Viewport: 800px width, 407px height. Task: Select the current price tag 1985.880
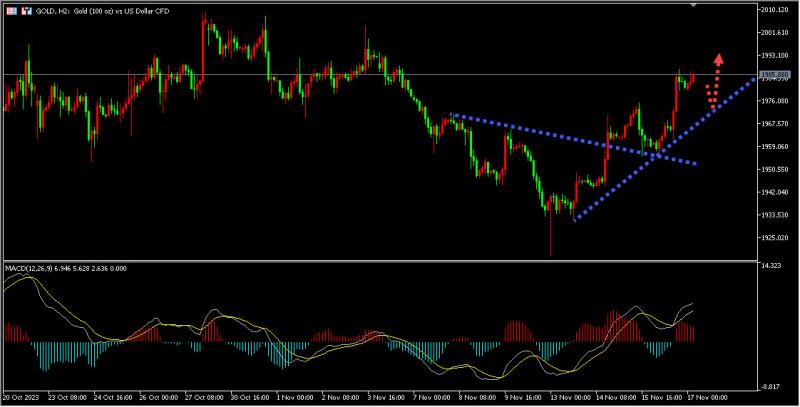point(774,75)
